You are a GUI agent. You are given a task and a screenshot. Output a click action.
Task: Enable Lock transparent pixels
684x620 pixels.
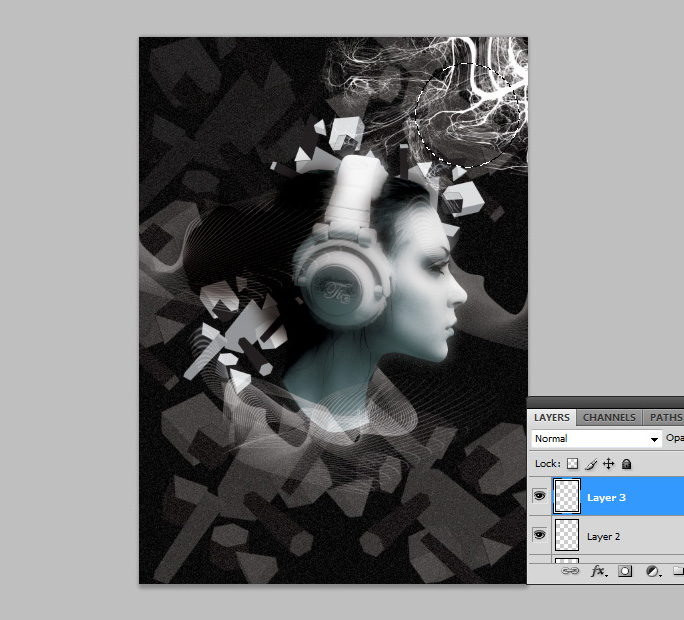(x=573, y=464)
